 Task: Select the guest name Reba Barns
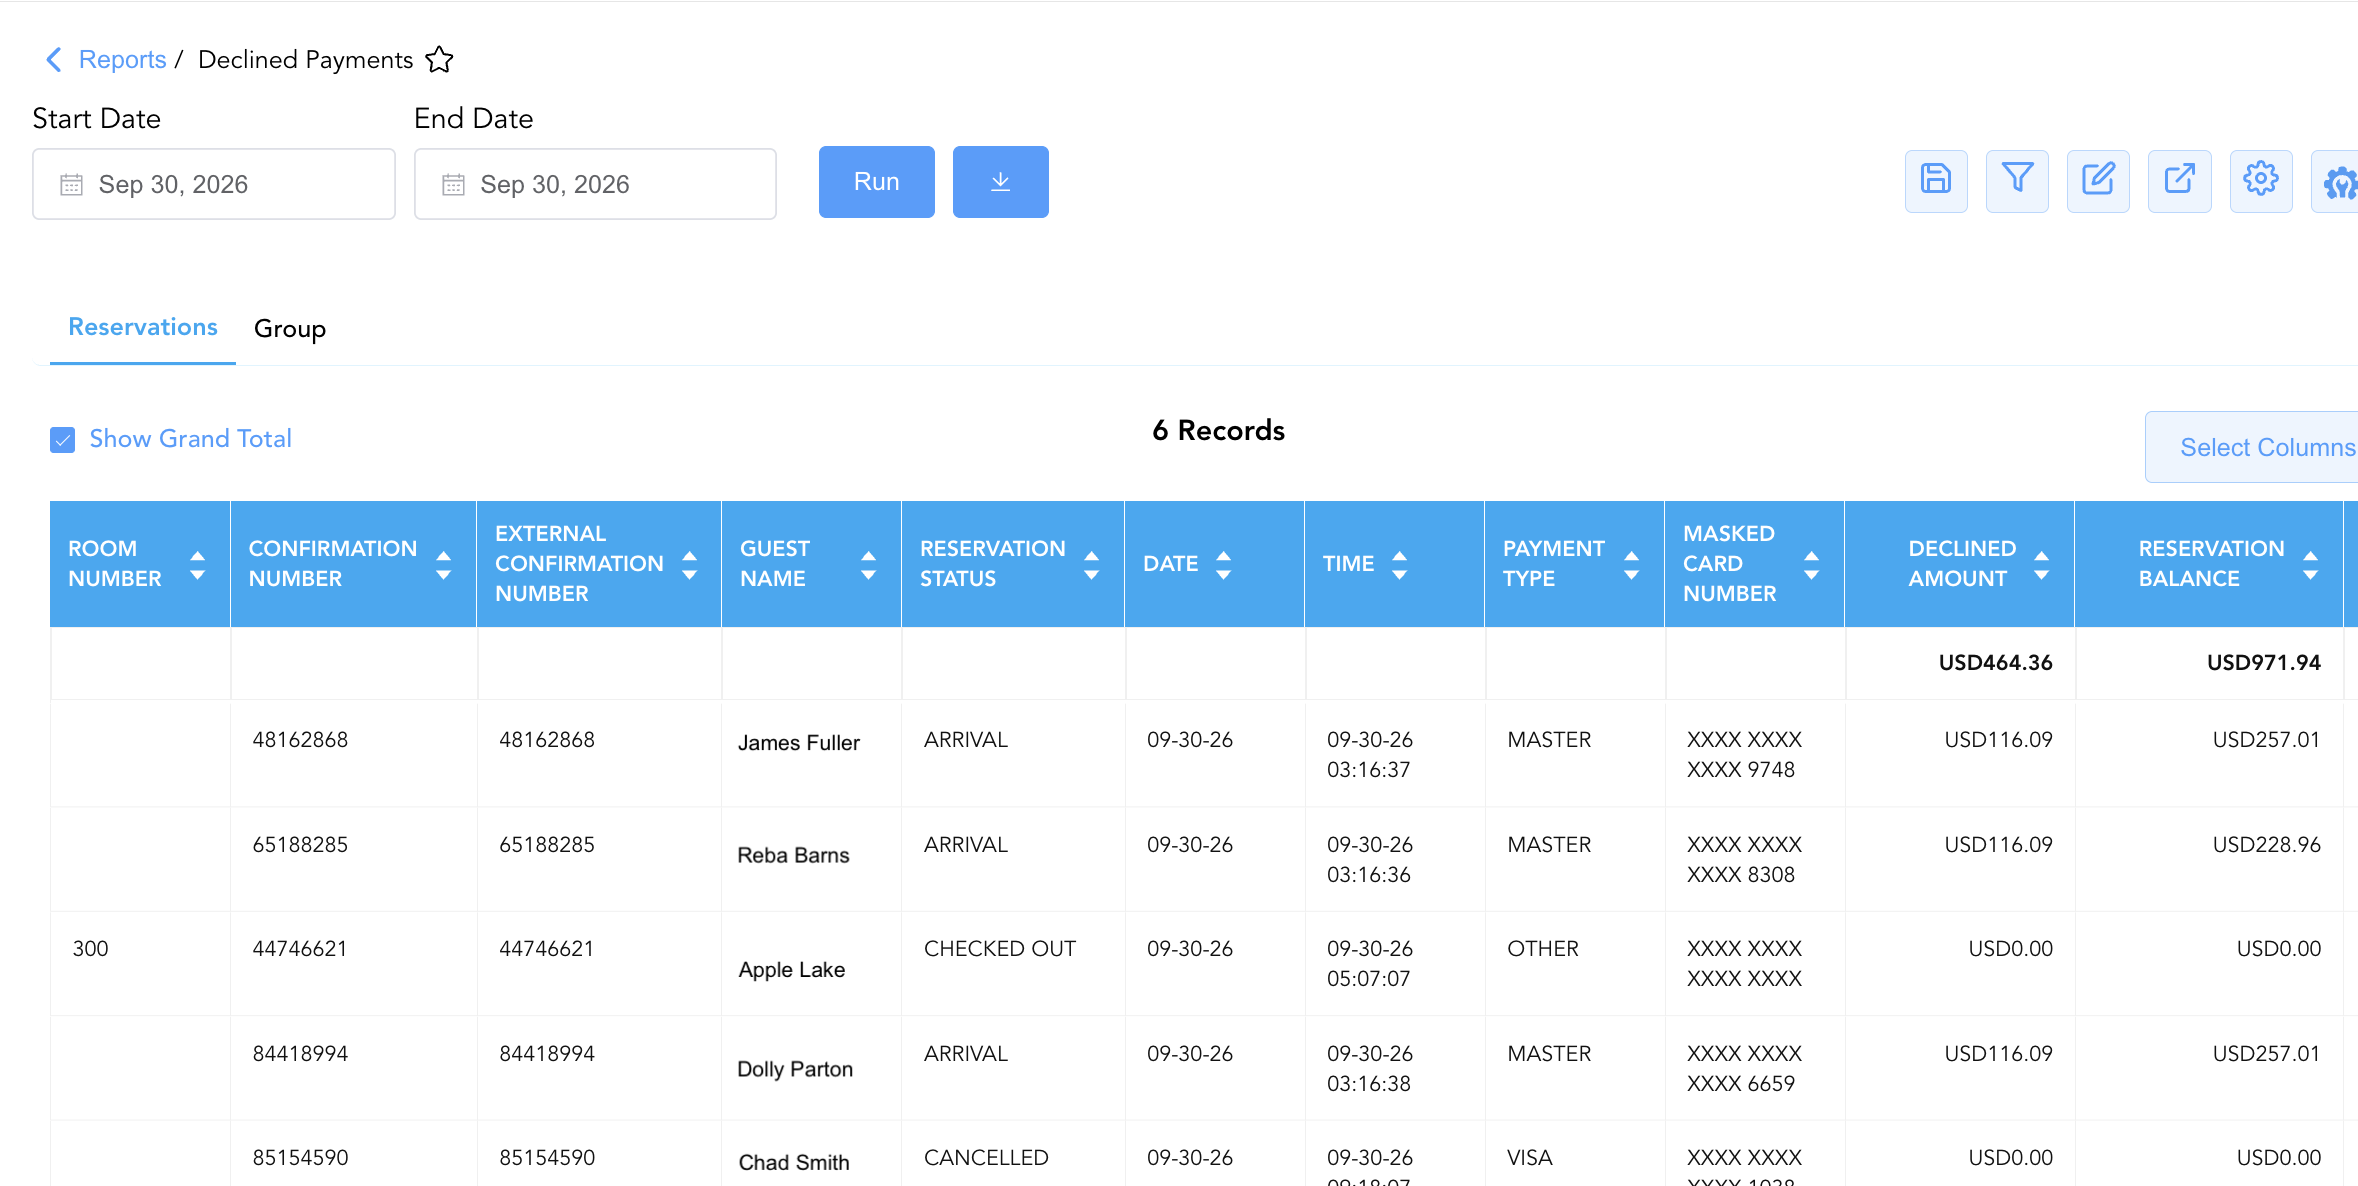point(793,855)
